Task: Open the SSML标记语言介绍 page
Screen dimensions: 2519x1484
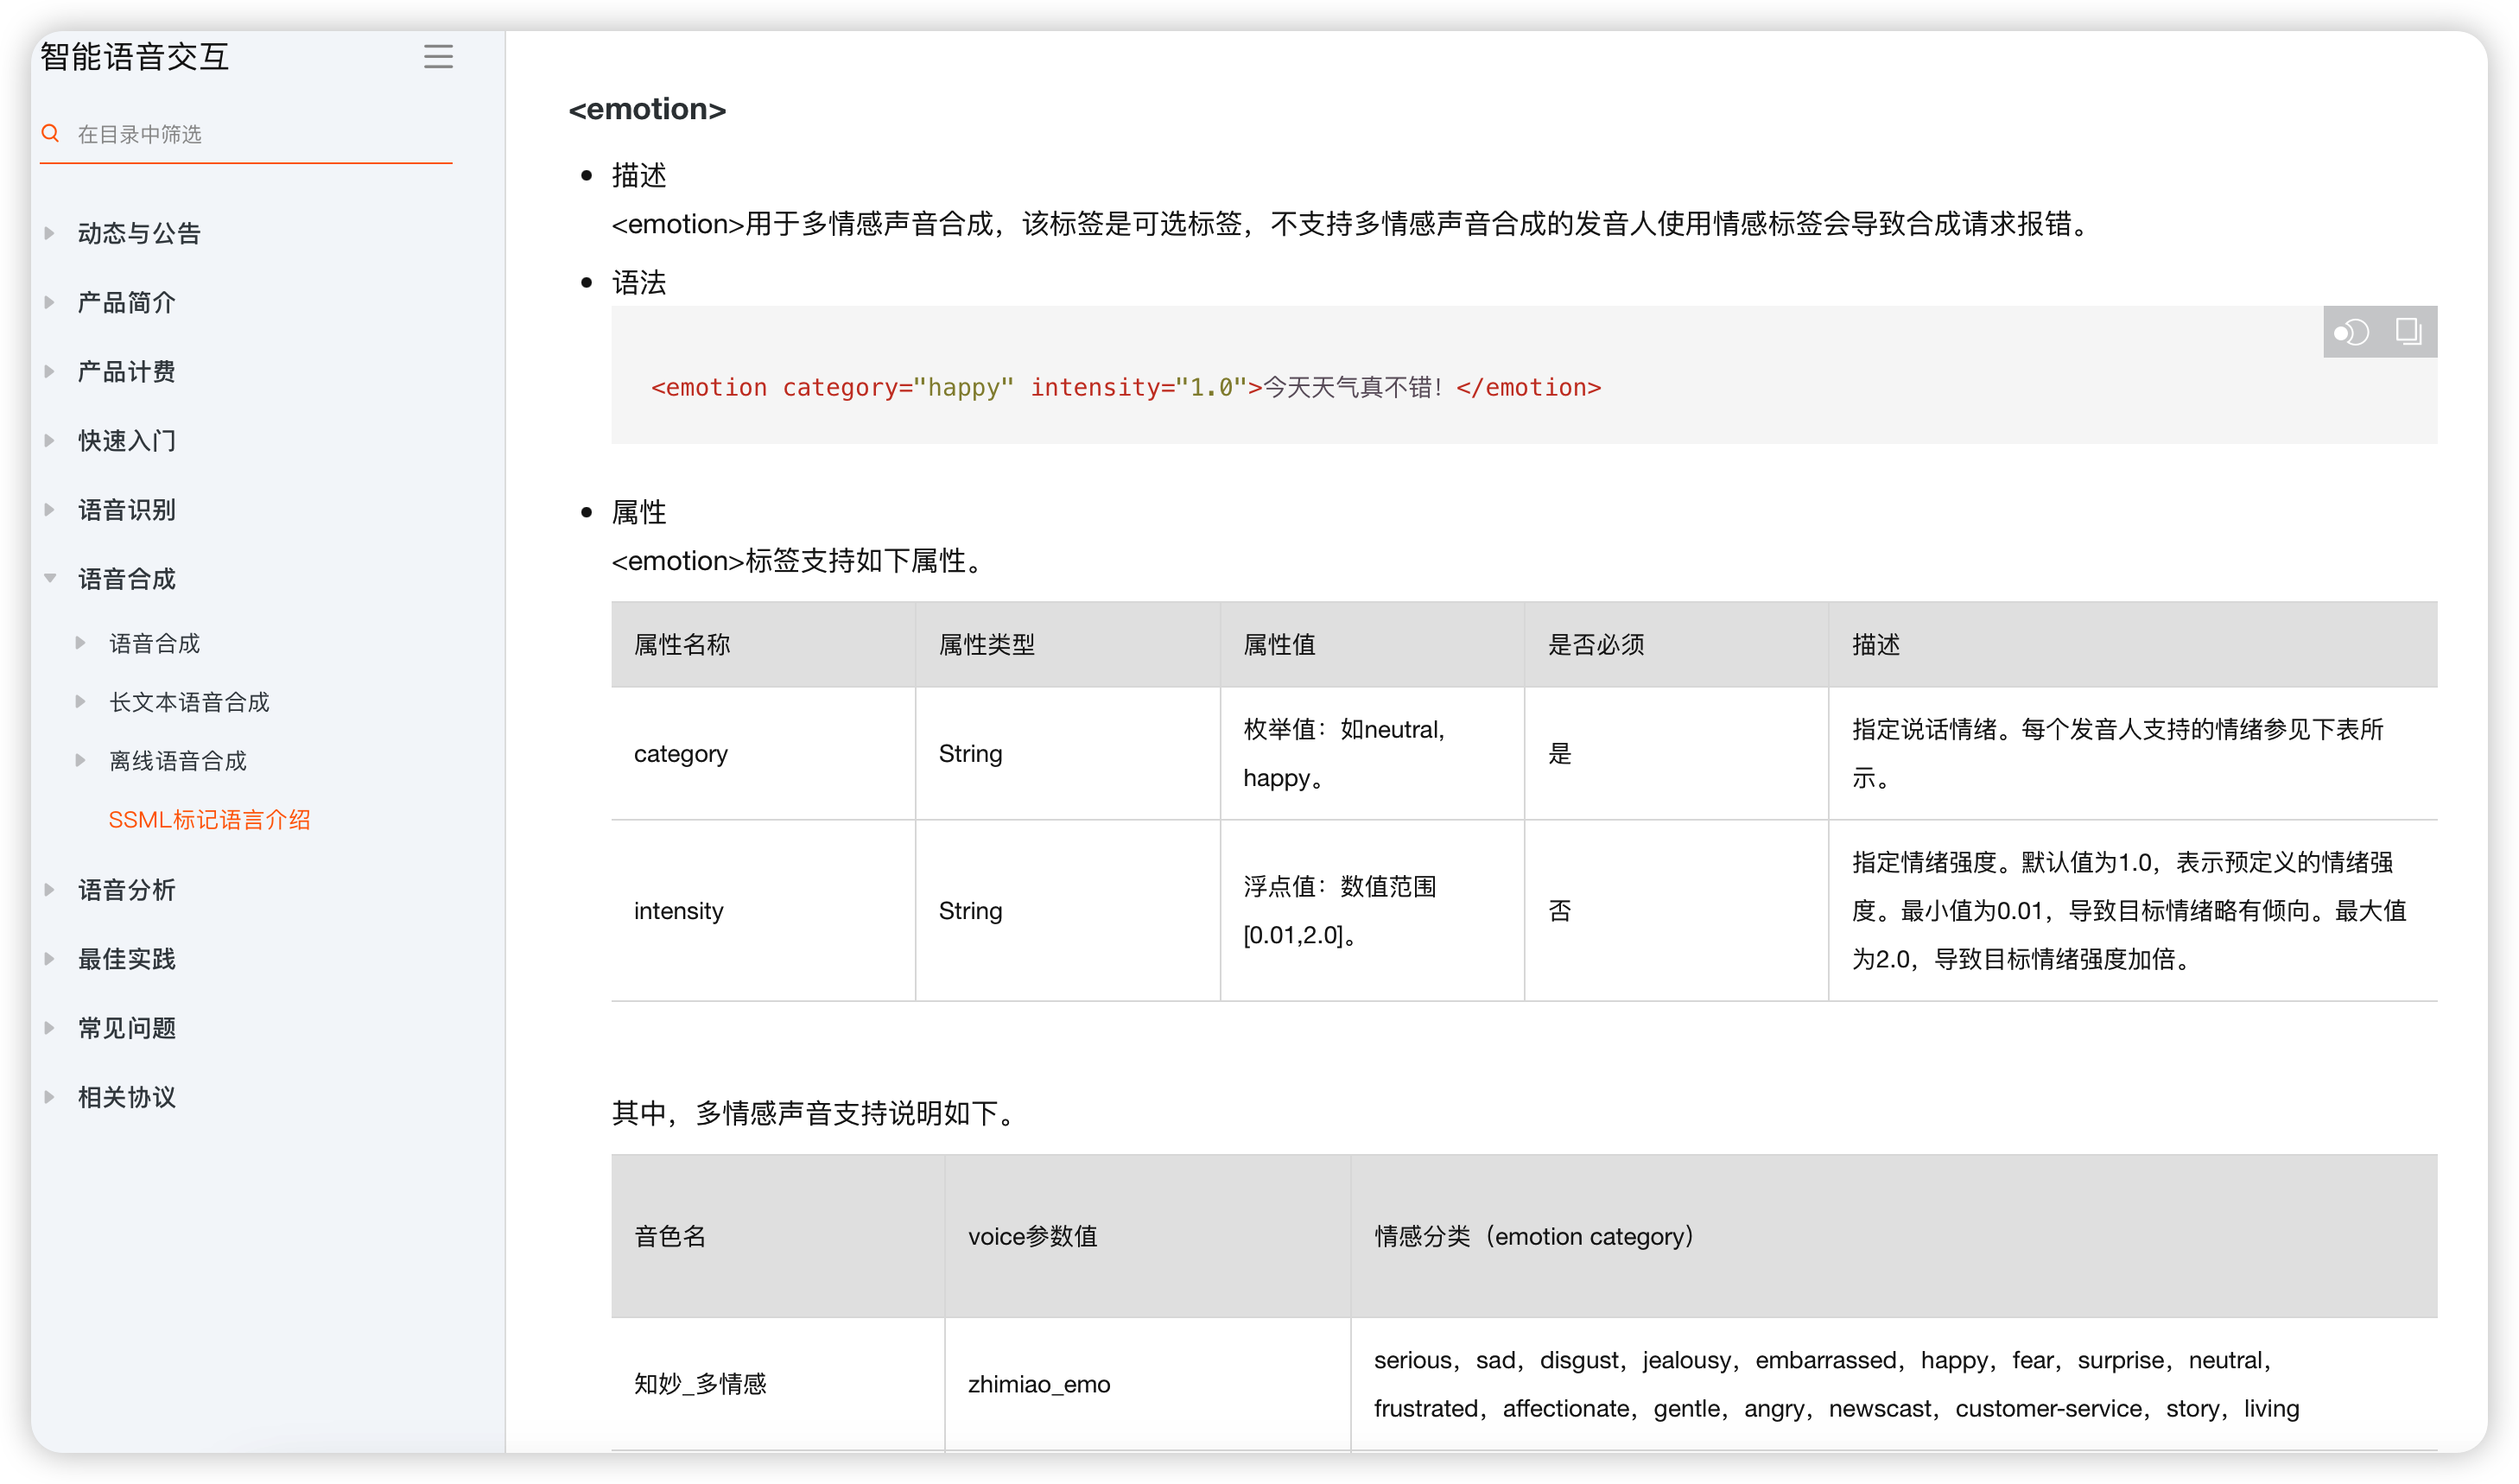Action: pos(209,820)
